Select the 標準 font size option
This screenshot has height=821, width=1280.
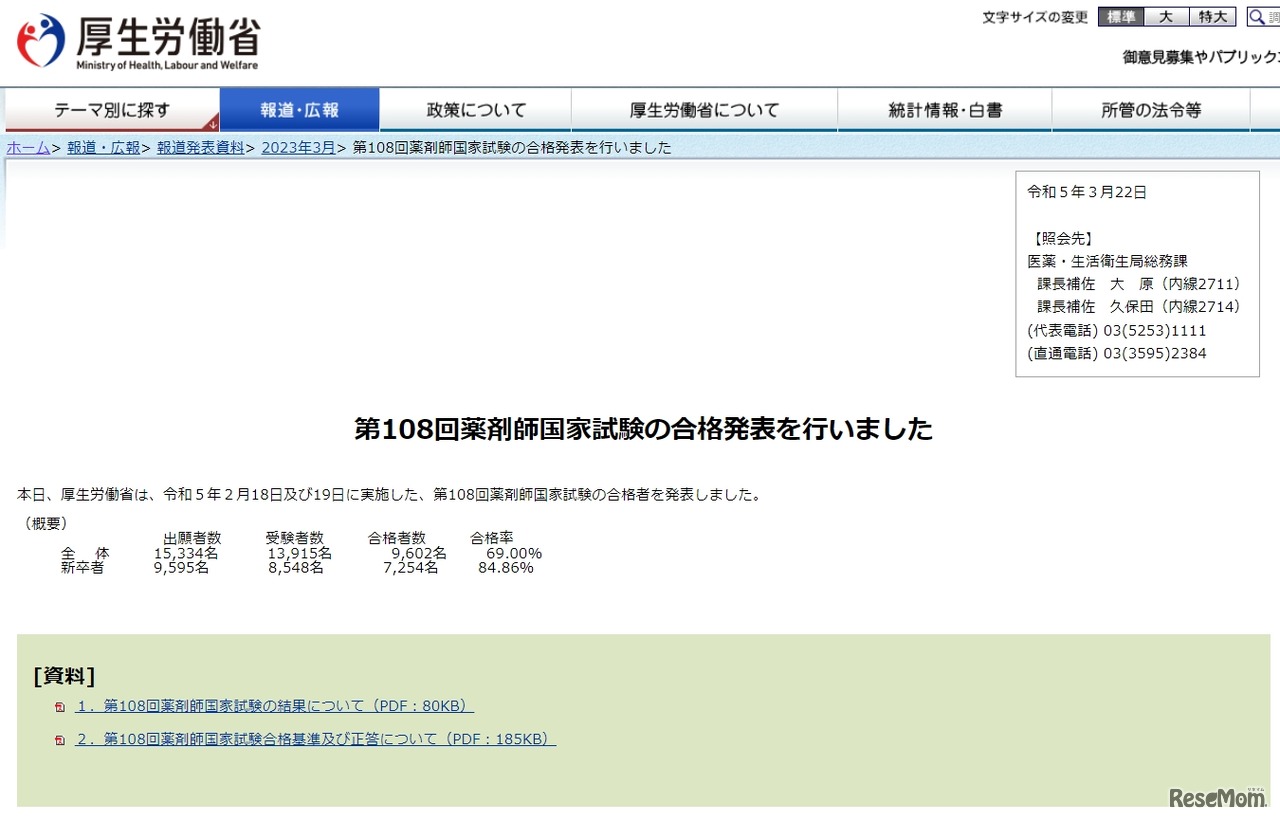point(1119,16)
